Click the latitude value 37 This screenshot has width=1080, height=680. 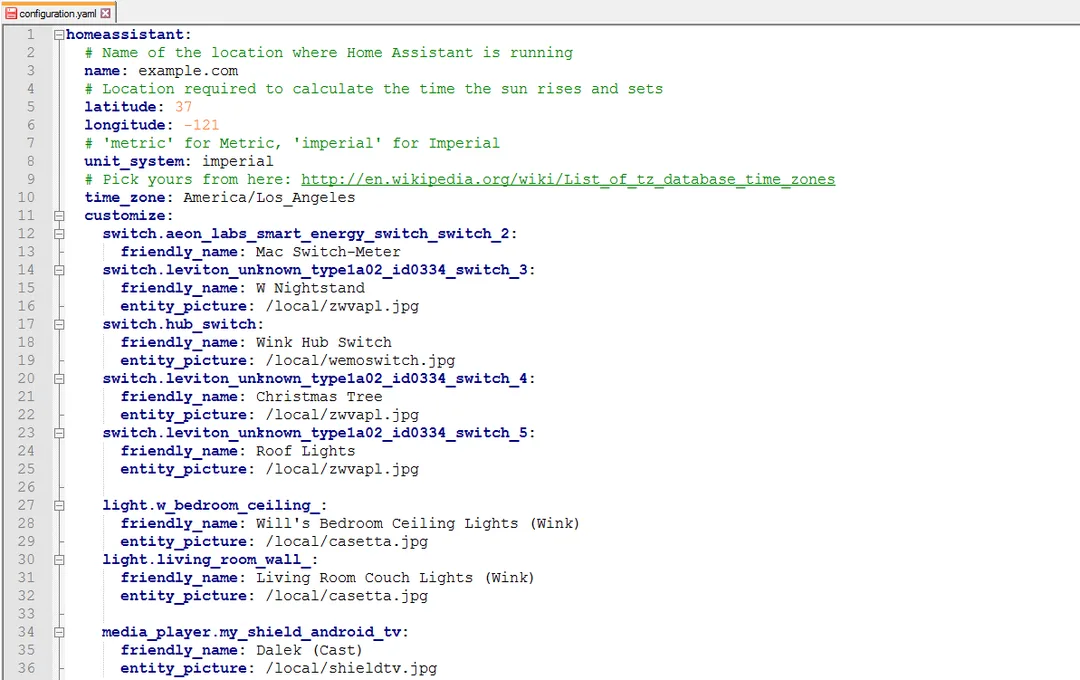183,107
